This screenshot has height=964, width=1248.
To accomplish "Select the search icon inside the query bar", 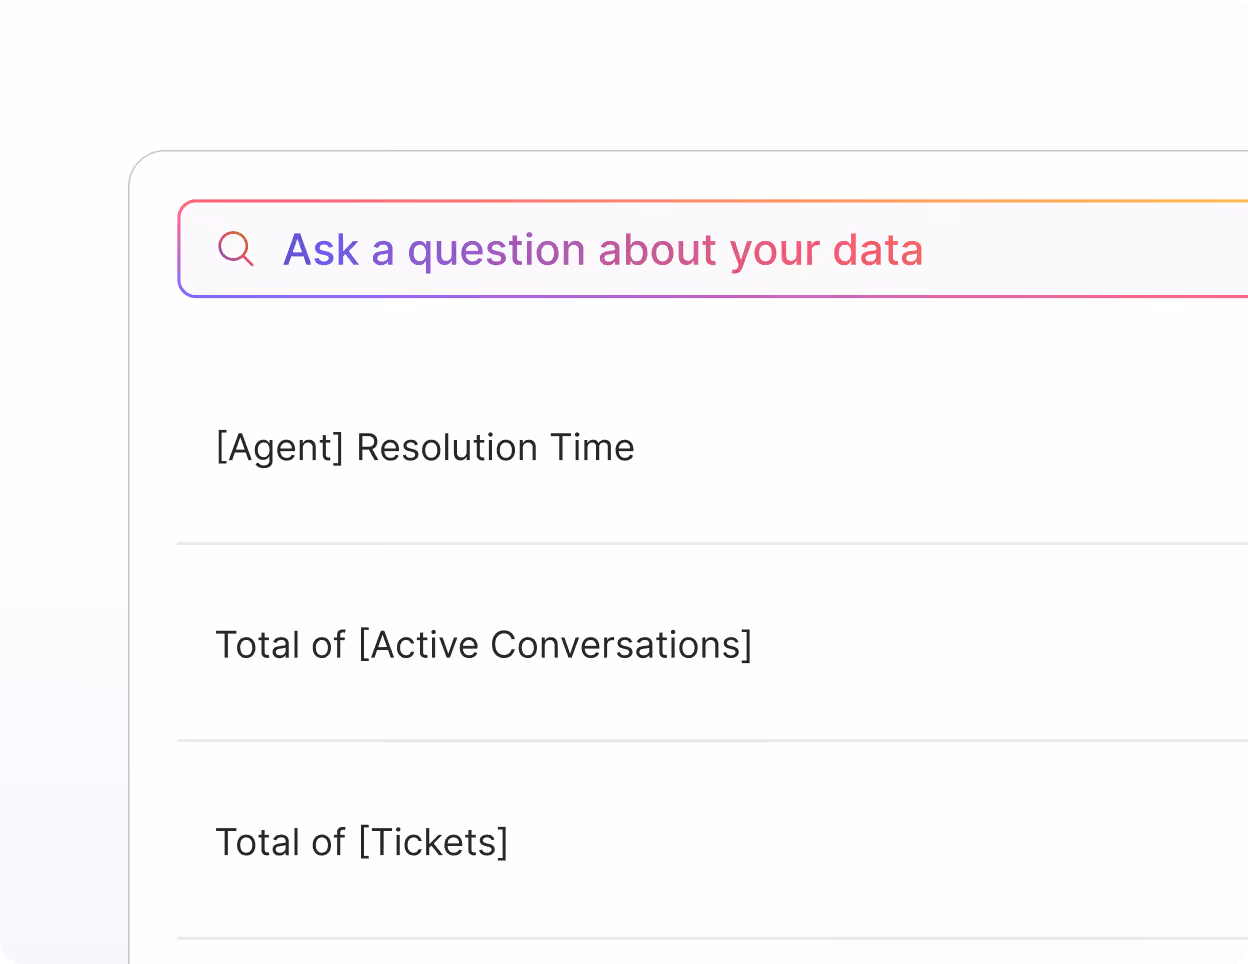I will coord(236,249).
